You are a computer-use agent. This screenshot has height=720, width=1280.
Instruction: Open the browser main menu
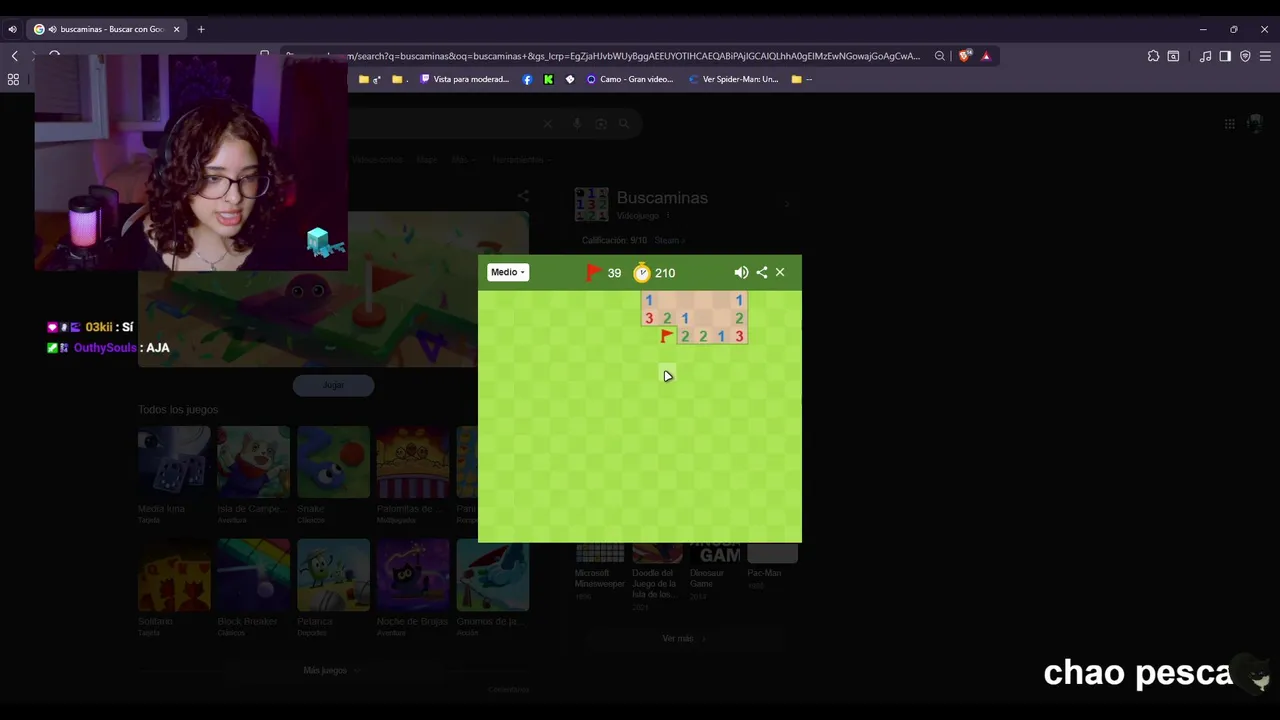(1265, 56)
